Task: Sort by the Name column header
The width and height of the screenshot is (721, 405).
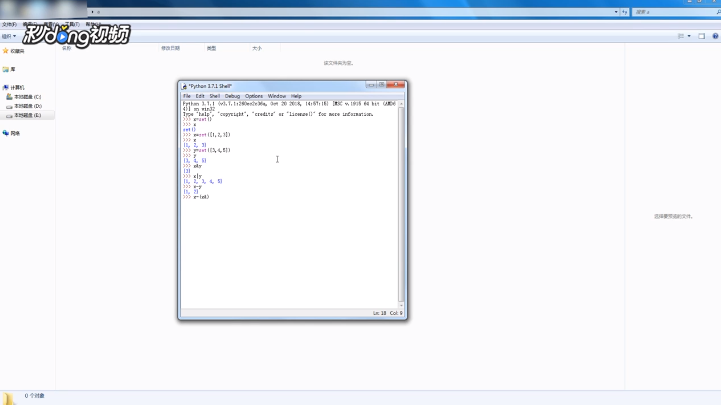Action: tap(67, 48)
